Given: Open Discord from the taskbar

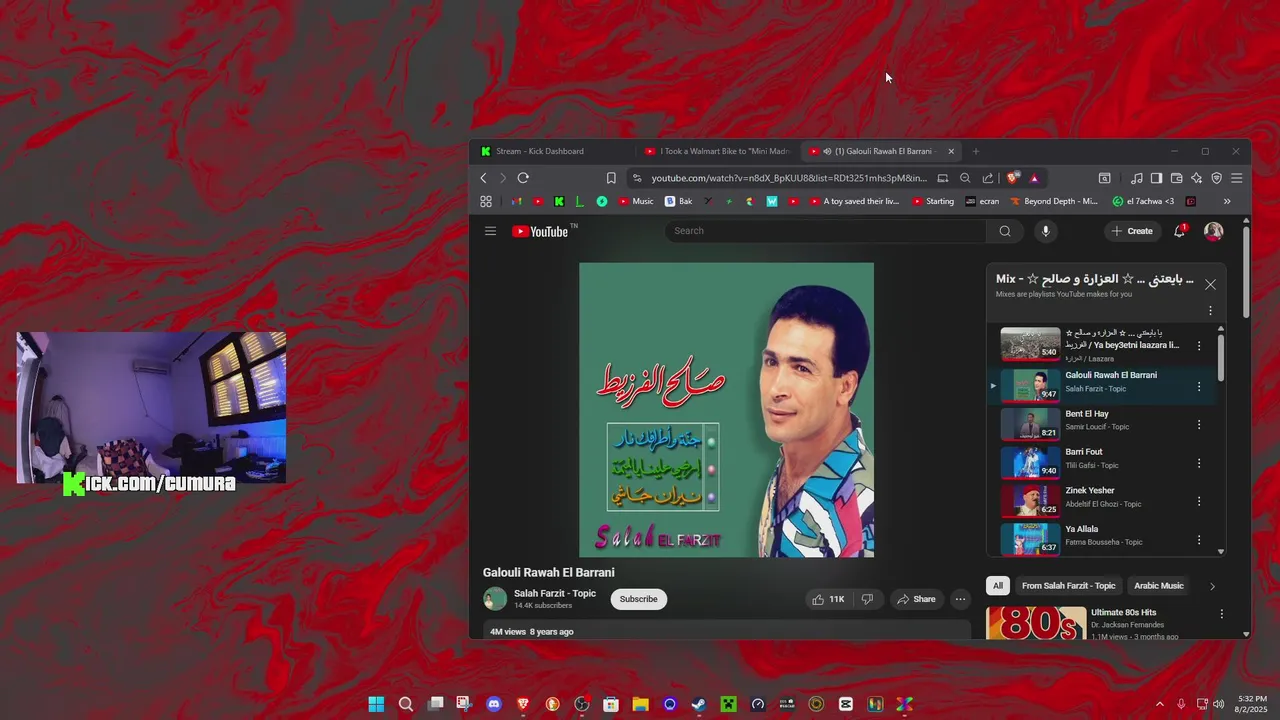Looking at the screenshot, I should pos(493,704).
